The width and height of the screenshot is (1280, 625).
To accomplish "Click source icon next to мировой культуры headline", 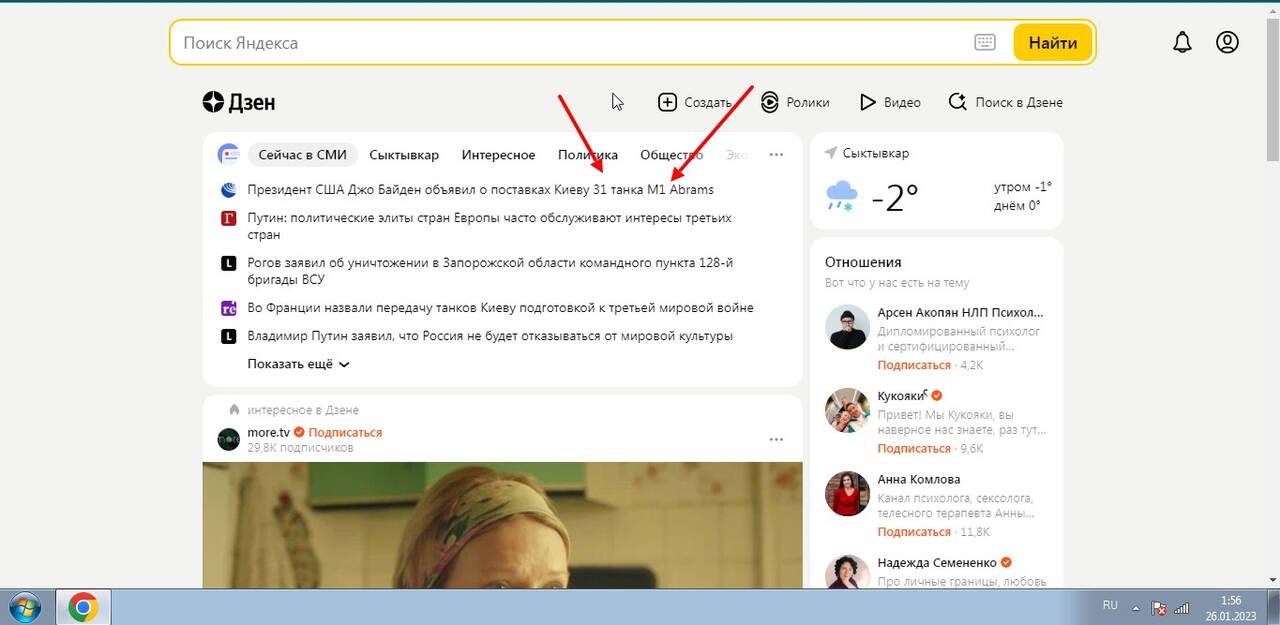I will pos(228,336).
